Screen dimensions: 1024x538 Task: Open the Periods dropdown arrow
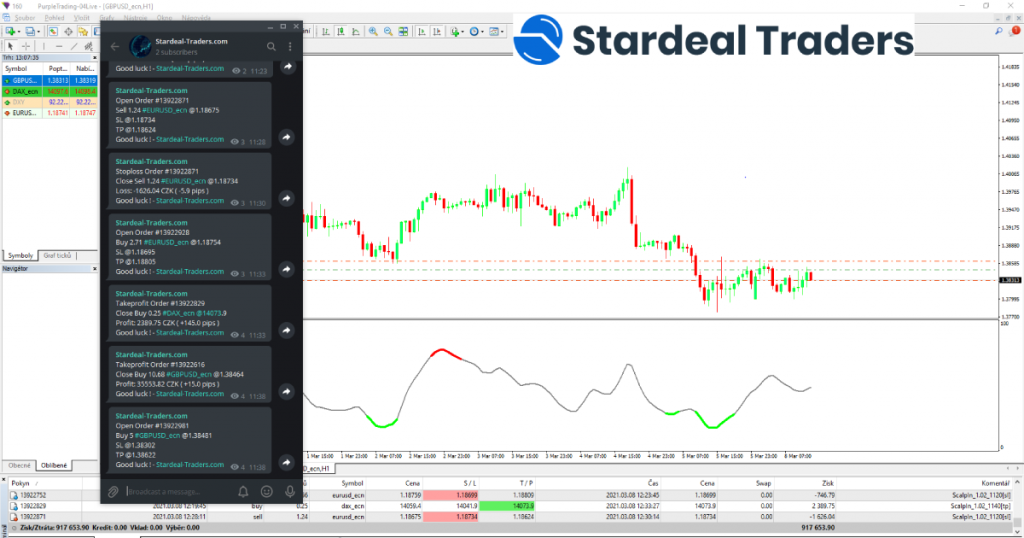(483, 31)
